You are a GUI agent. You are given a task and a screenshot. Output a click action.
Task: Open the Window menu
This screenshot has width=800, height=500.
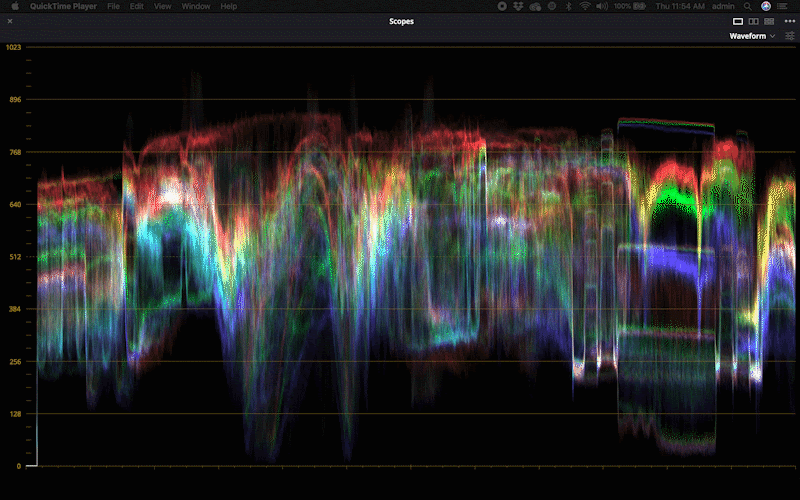coord(196,6)
